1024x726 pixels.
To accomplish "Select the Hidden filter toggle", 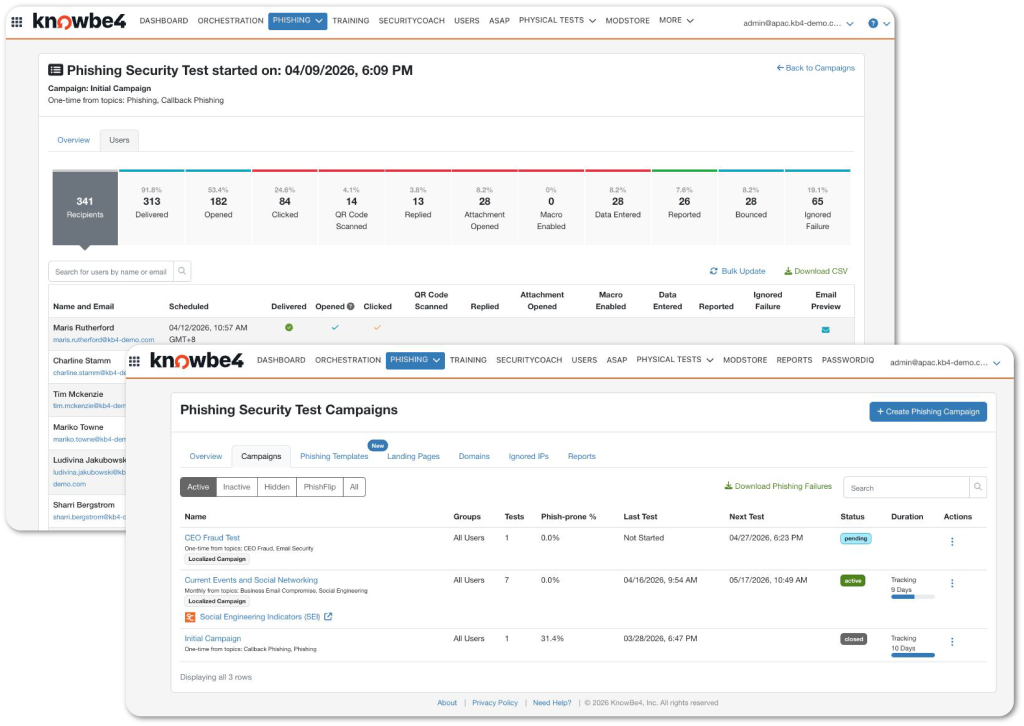I will pyautogui.click(x=277, y=487).
